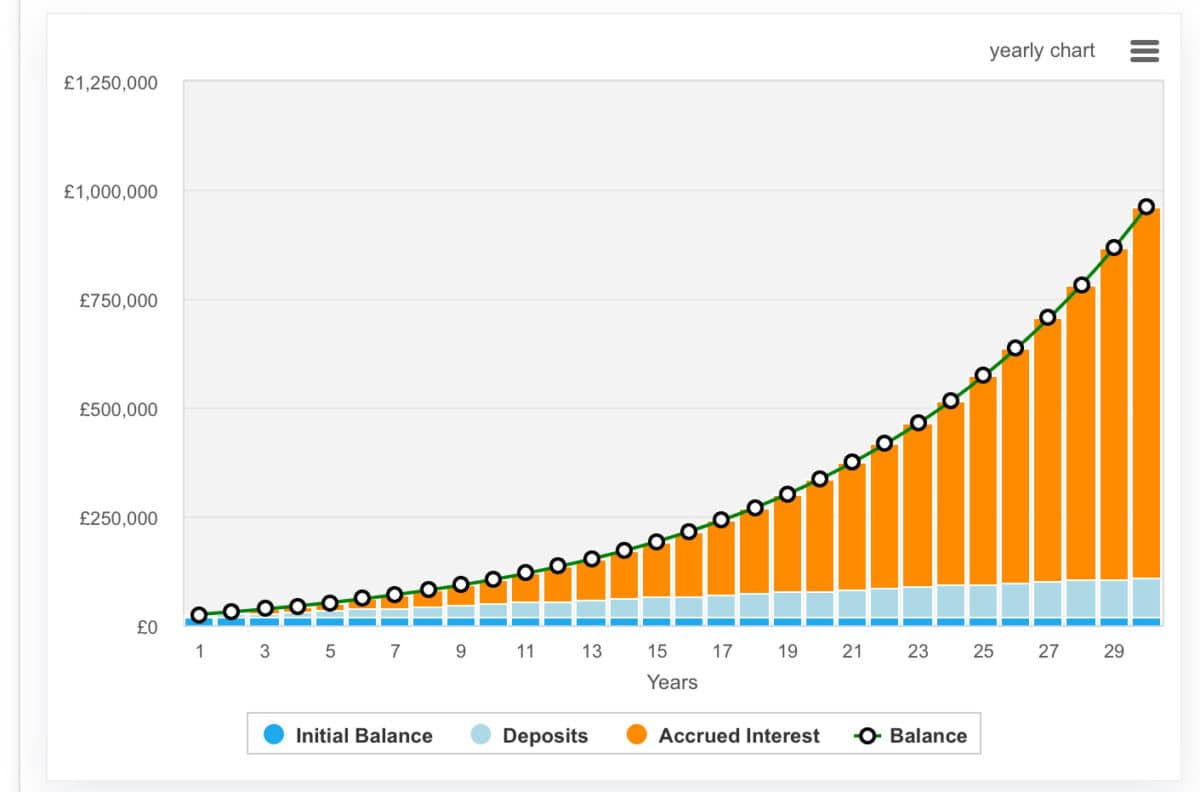This screenshot has width=1200, height=792.
Task: Click the year 23 light blue deposits segment
Action: 918,602
